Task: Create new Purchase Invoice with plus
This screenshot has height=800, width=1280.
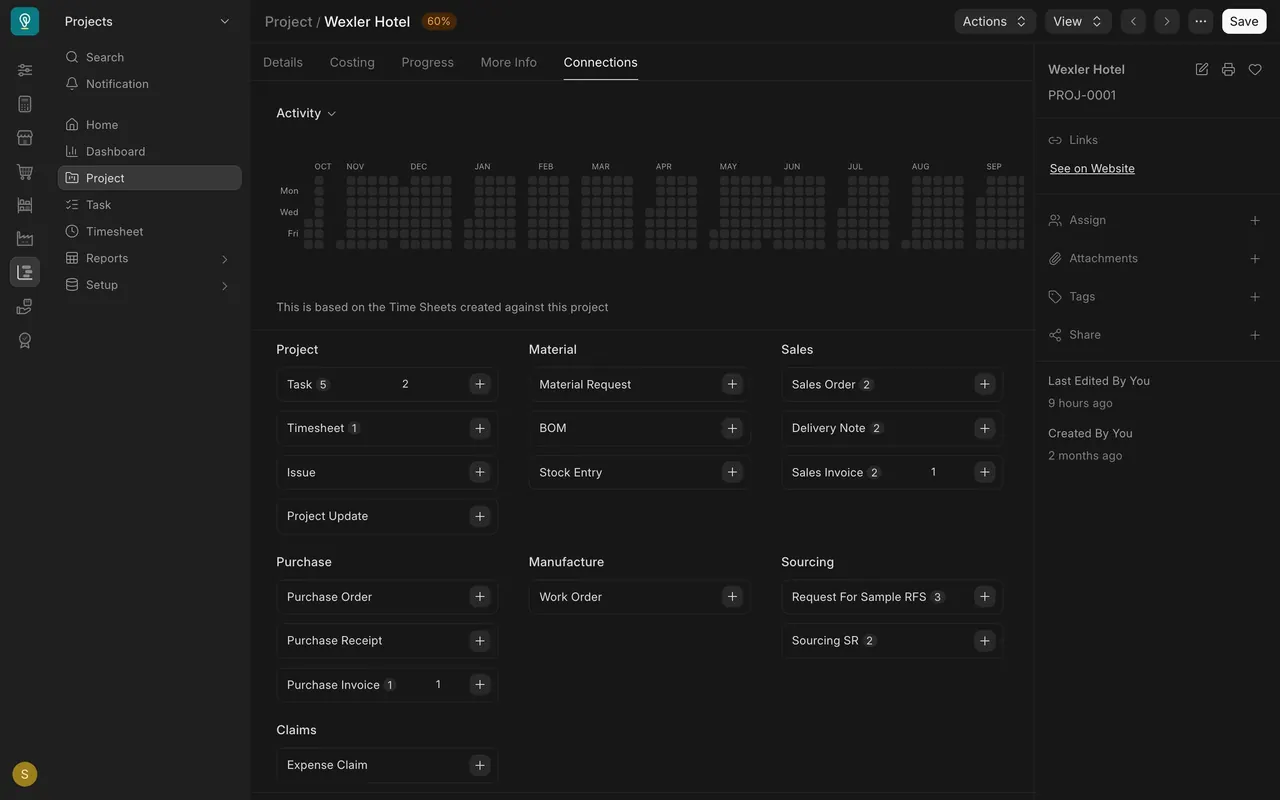Action: 480,685
